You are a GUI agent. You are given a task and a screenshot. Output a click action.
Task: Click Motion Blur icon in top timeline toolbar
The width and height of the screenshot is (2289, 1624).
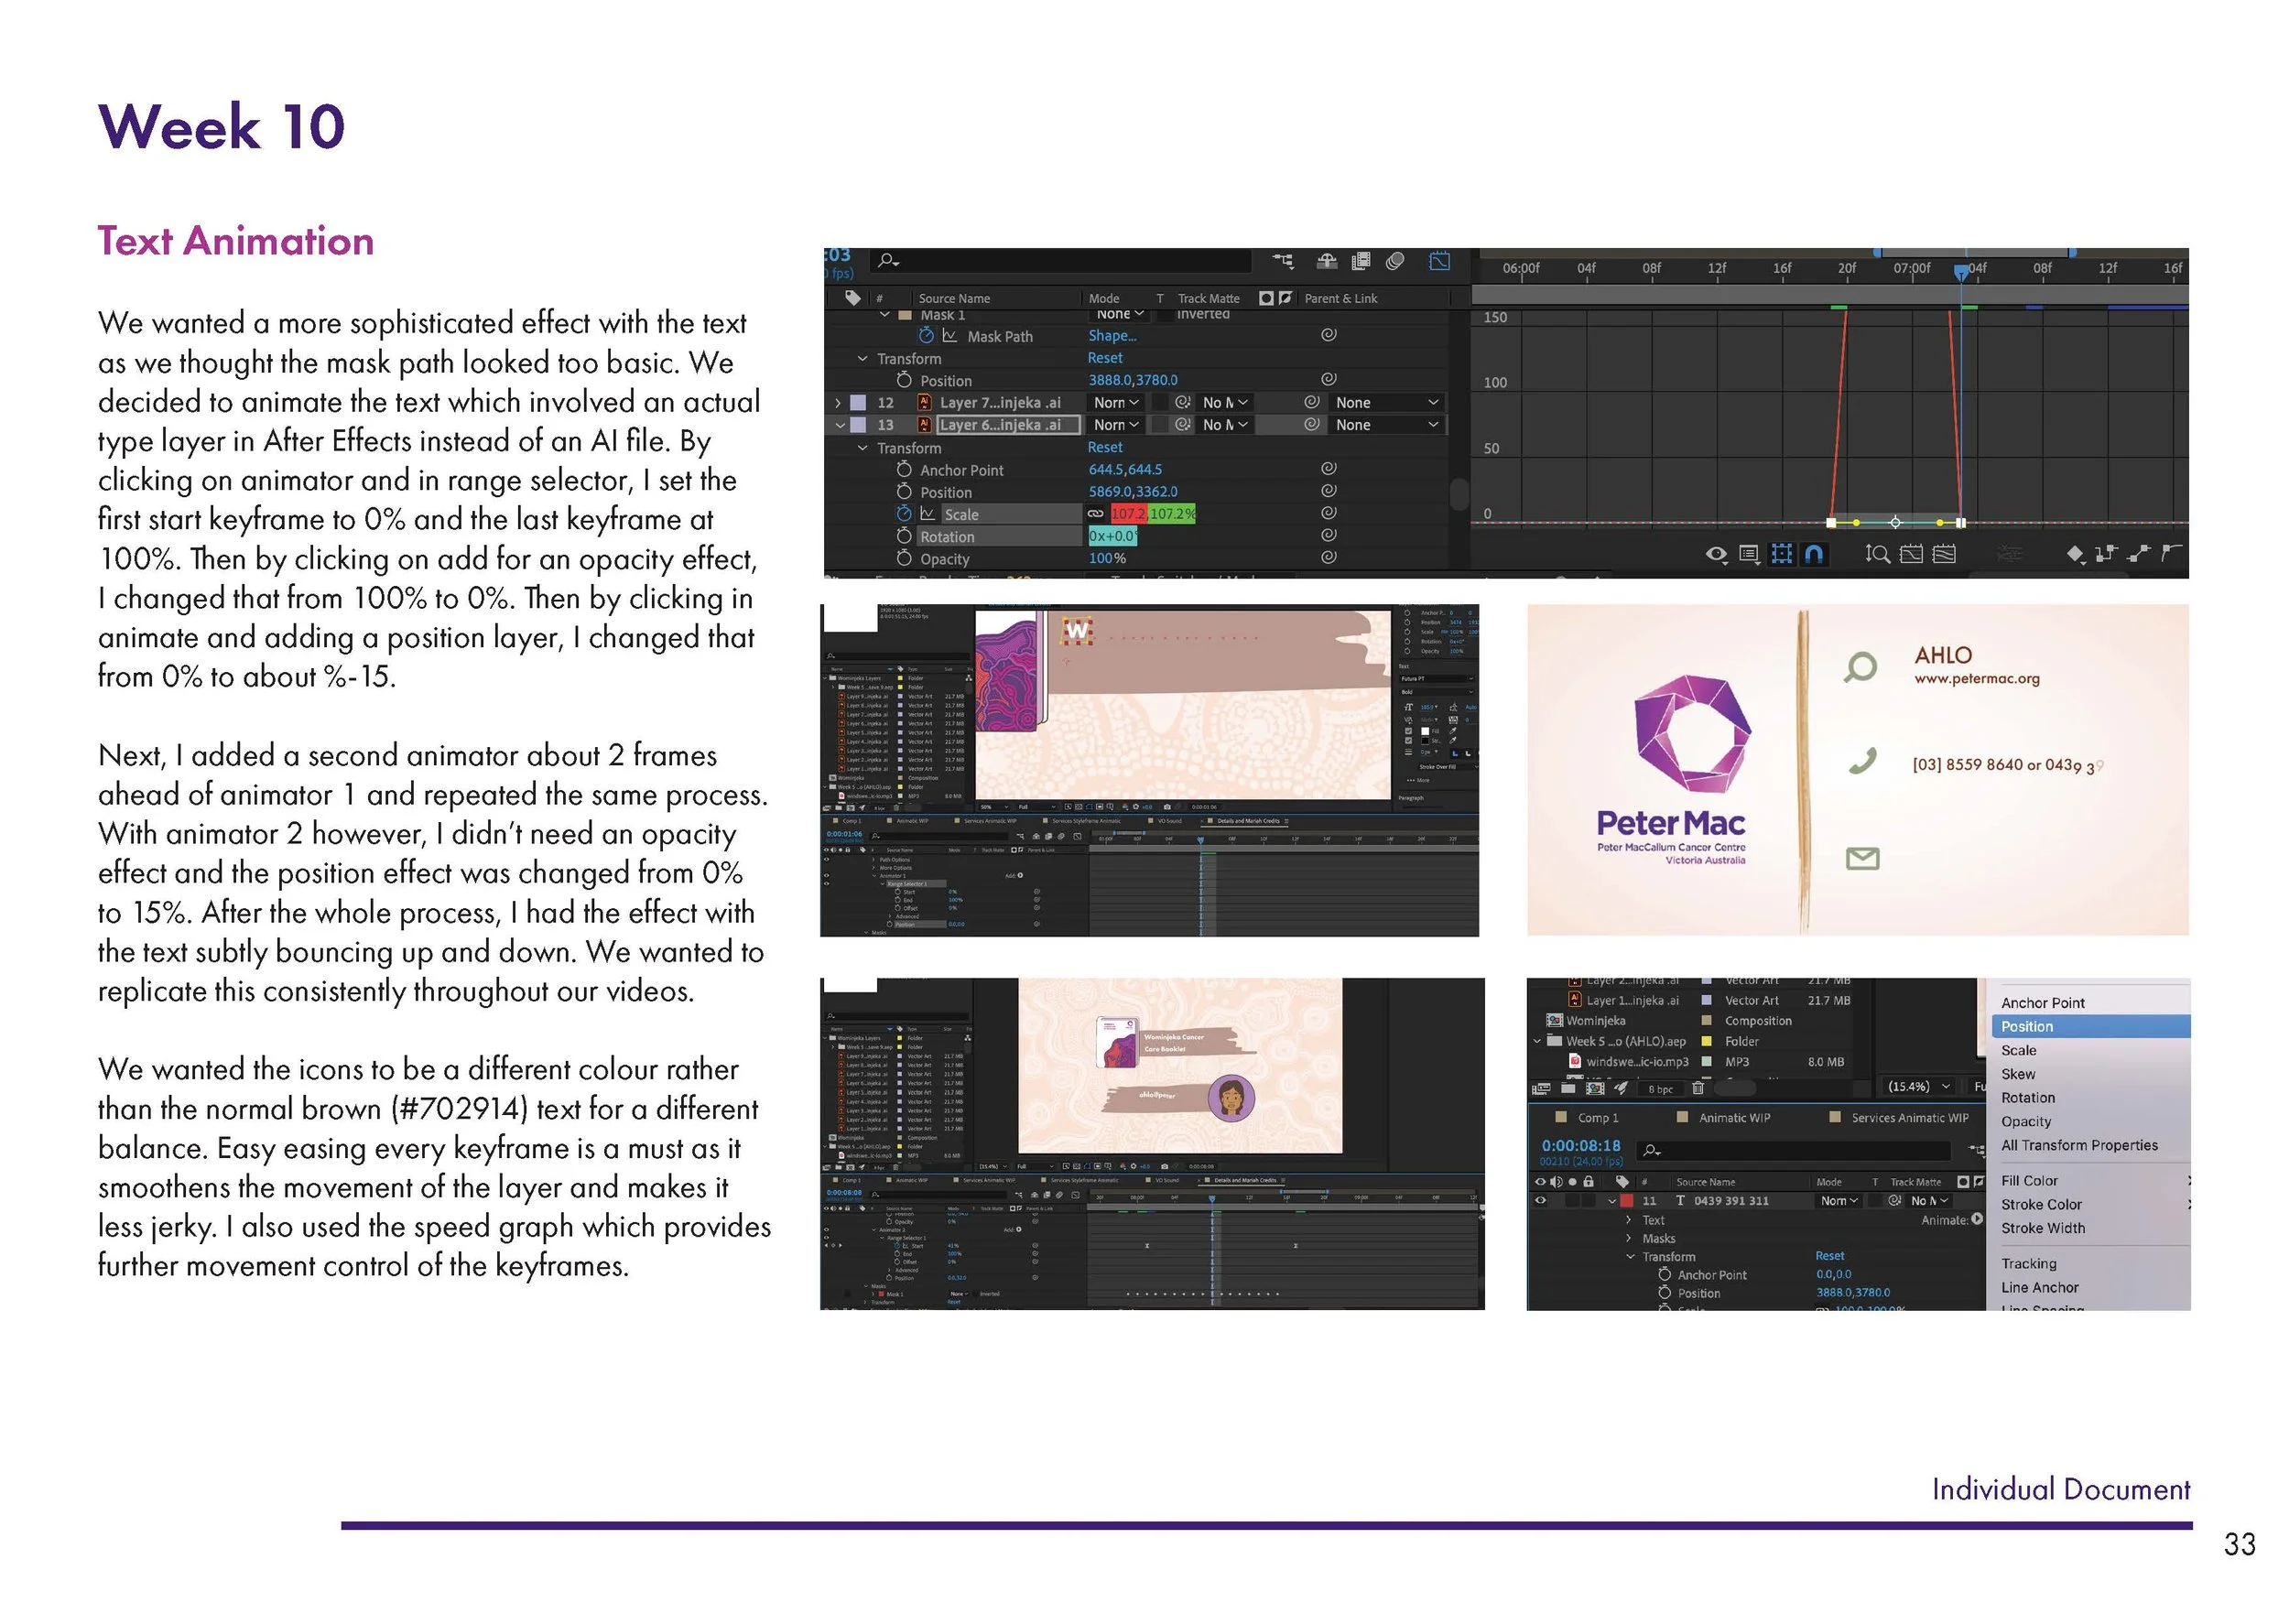pyautogui.click(x=1395, y=262)
